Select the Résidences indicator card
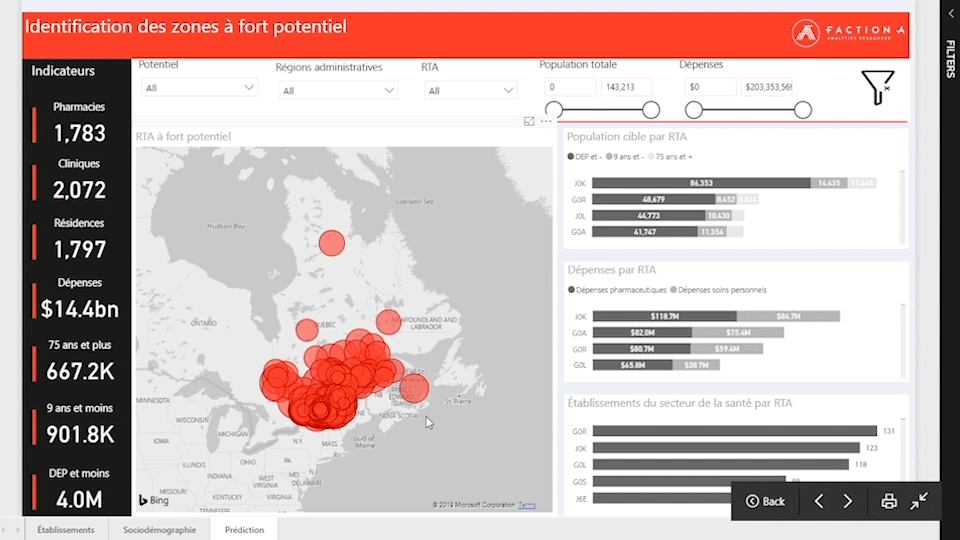 click(x=79, y=239)
